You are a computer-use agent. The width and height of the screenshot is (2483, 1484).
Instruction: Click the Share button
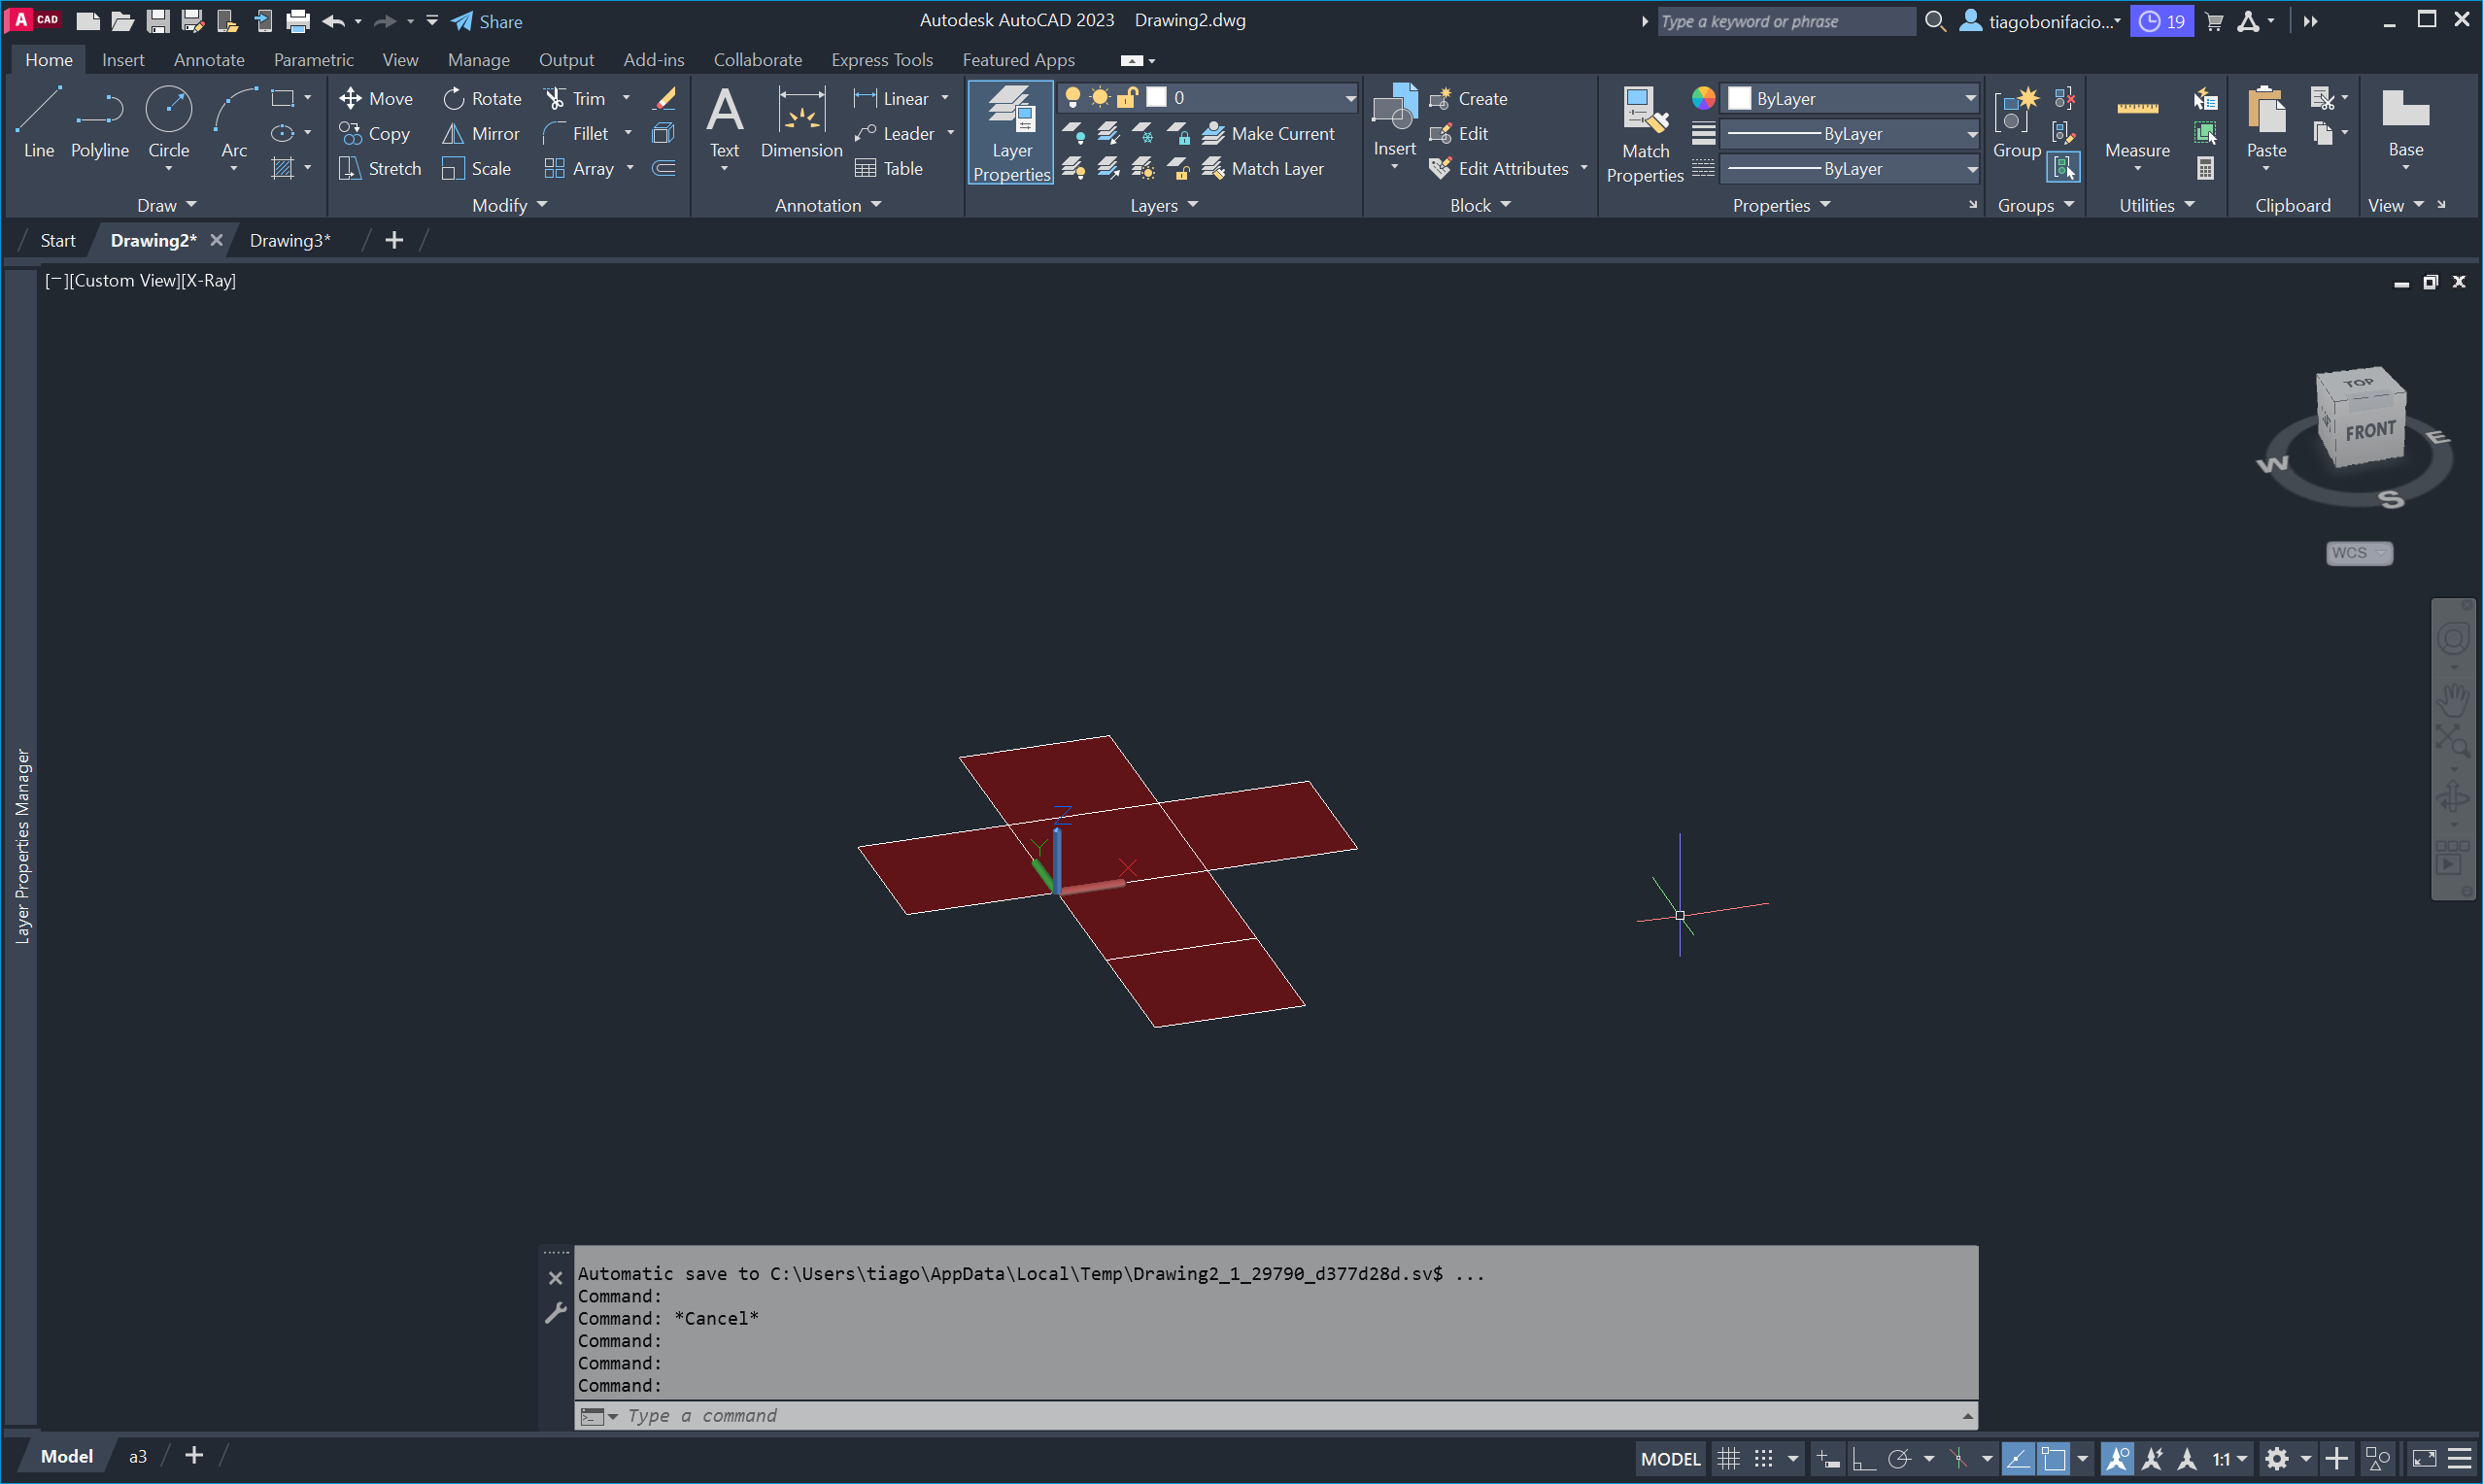(487, 21)
